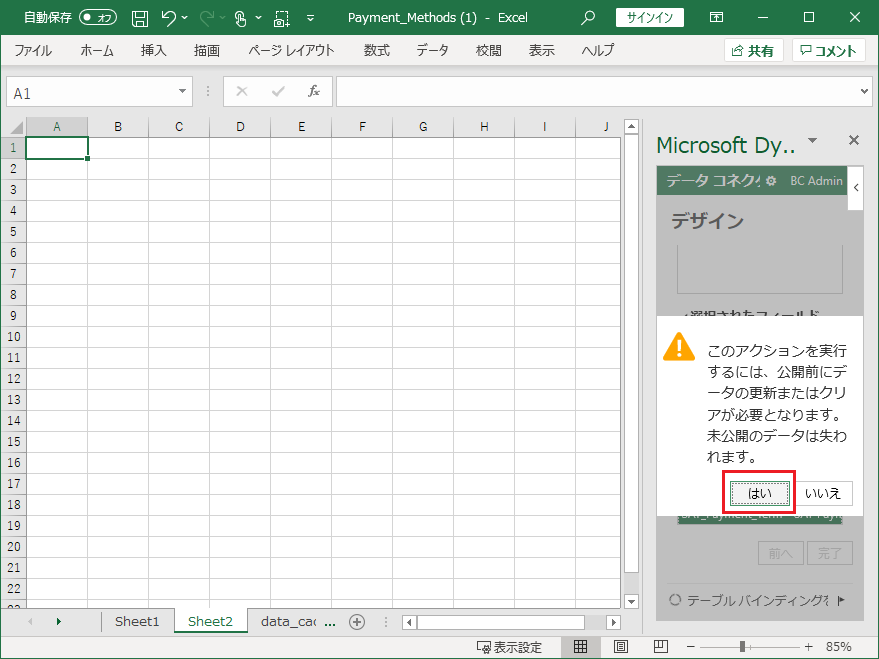Open task pane options dropdown arrow
Screen dimensions: 879x659
pyautogui.click(x=812, y=140)
